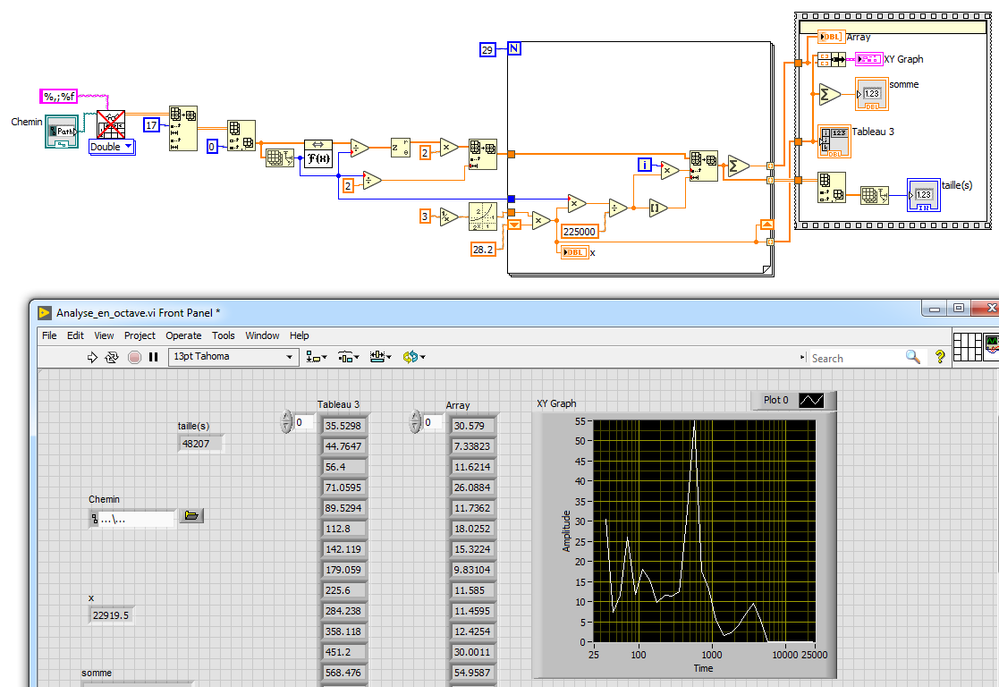Click the Array index stepper

coord(415,422)
